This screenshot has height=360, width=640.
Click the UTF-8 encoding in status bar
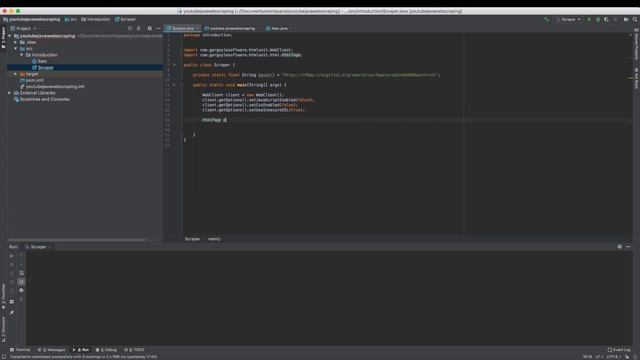point(613,357)
